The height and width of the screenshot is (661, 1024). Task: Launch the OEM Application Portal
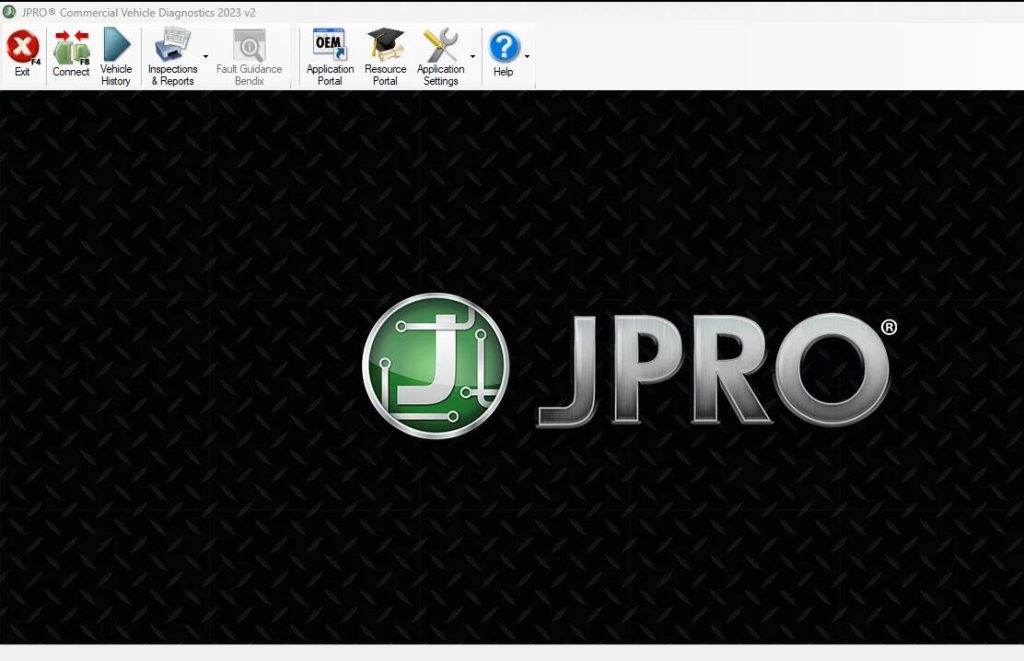pyautogui.click(x=329, y=44)
